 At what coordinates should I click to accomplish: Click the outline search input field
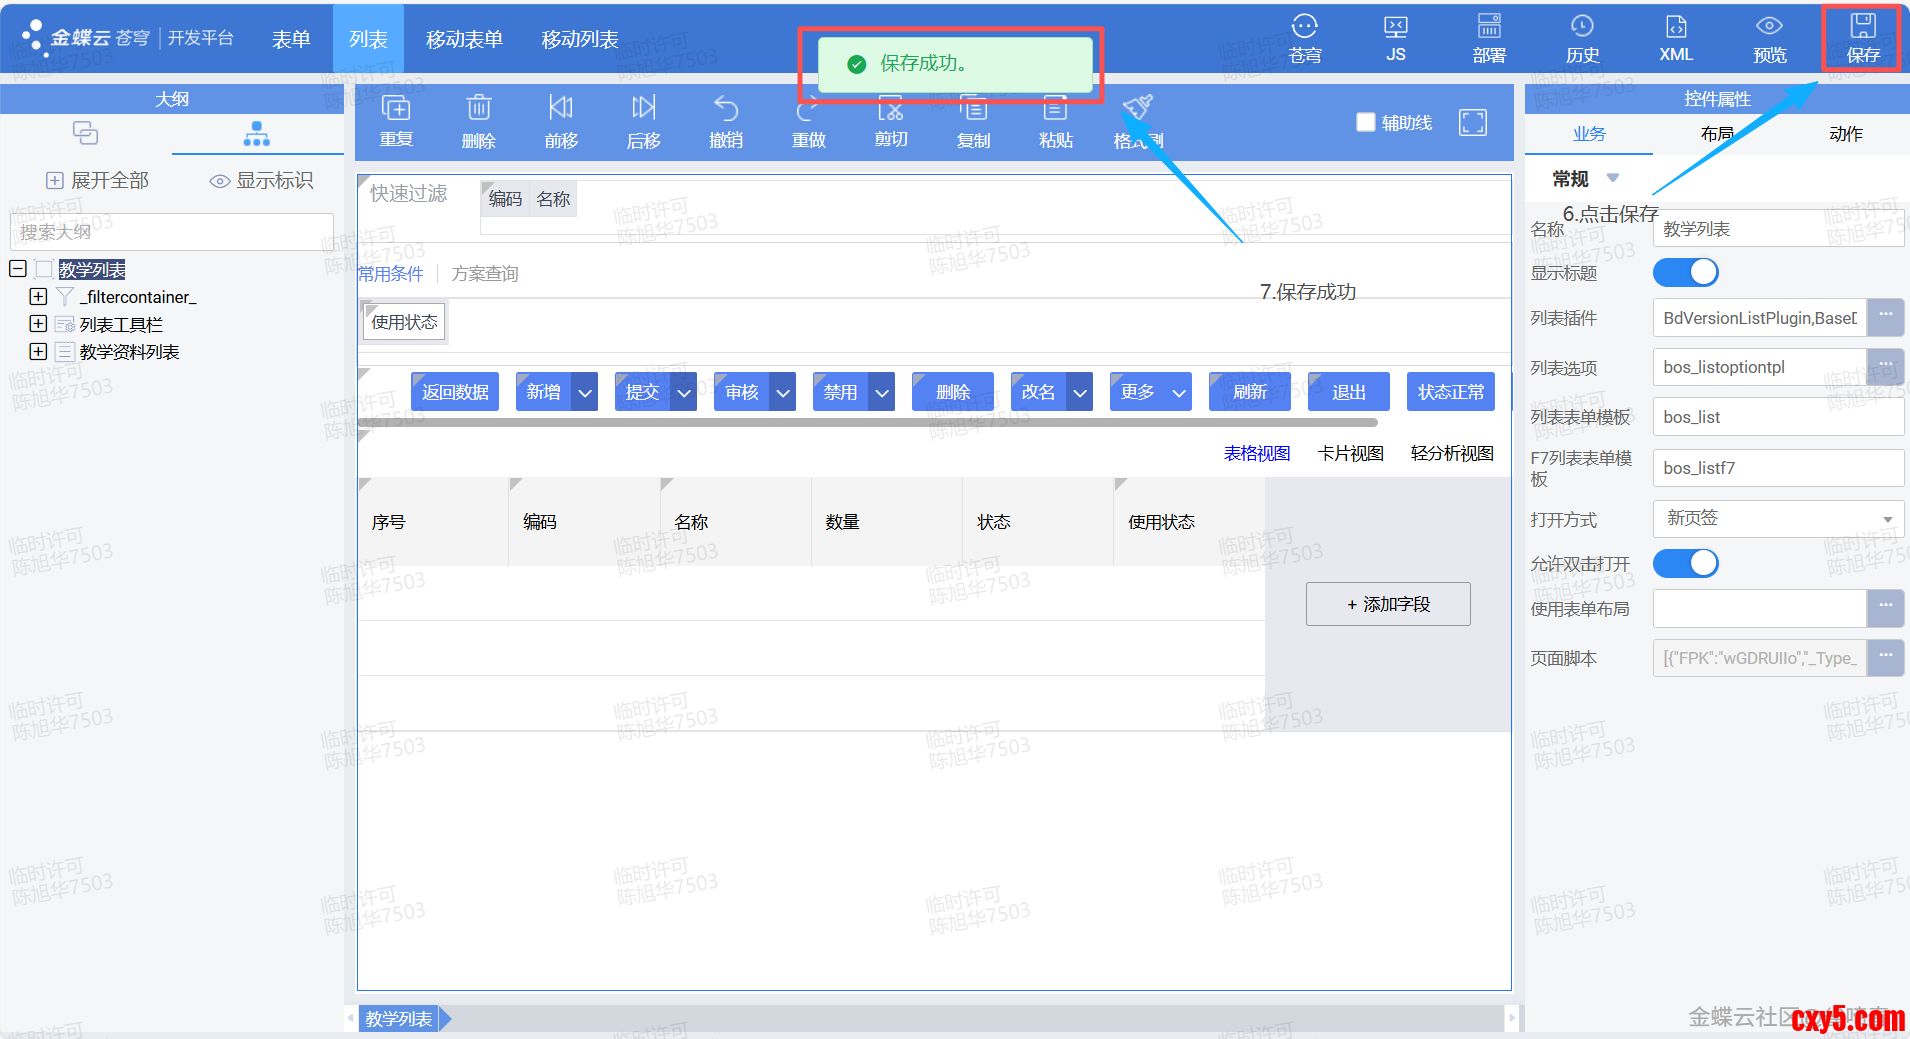tap(172, 232)
